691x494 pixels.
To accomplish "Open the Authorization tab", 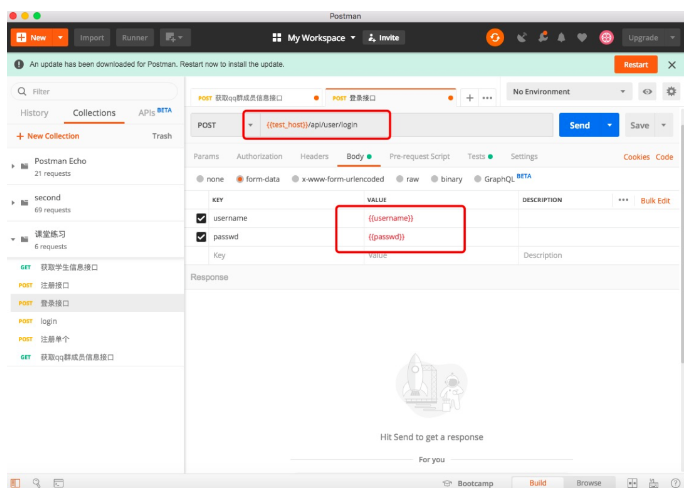I will [x=259, y=156].
